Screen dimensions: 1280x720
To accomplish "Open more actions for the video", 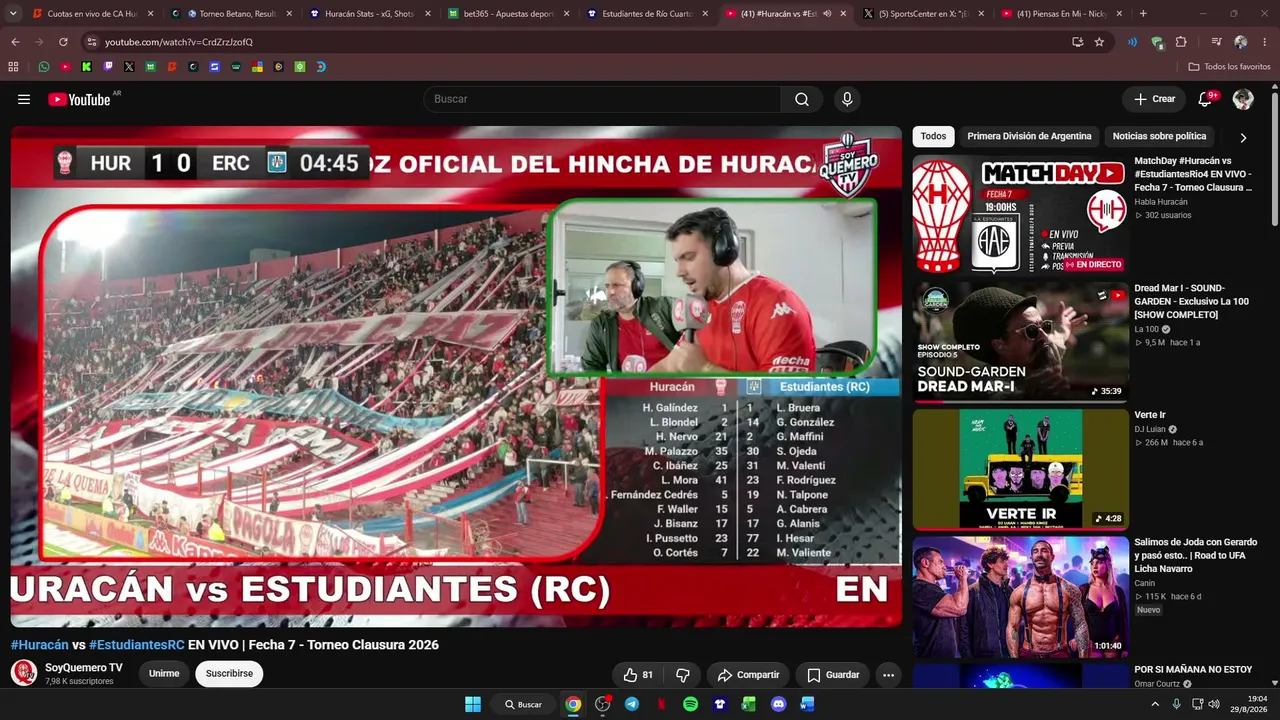I will pyautogui.click(x=888, y=675).
